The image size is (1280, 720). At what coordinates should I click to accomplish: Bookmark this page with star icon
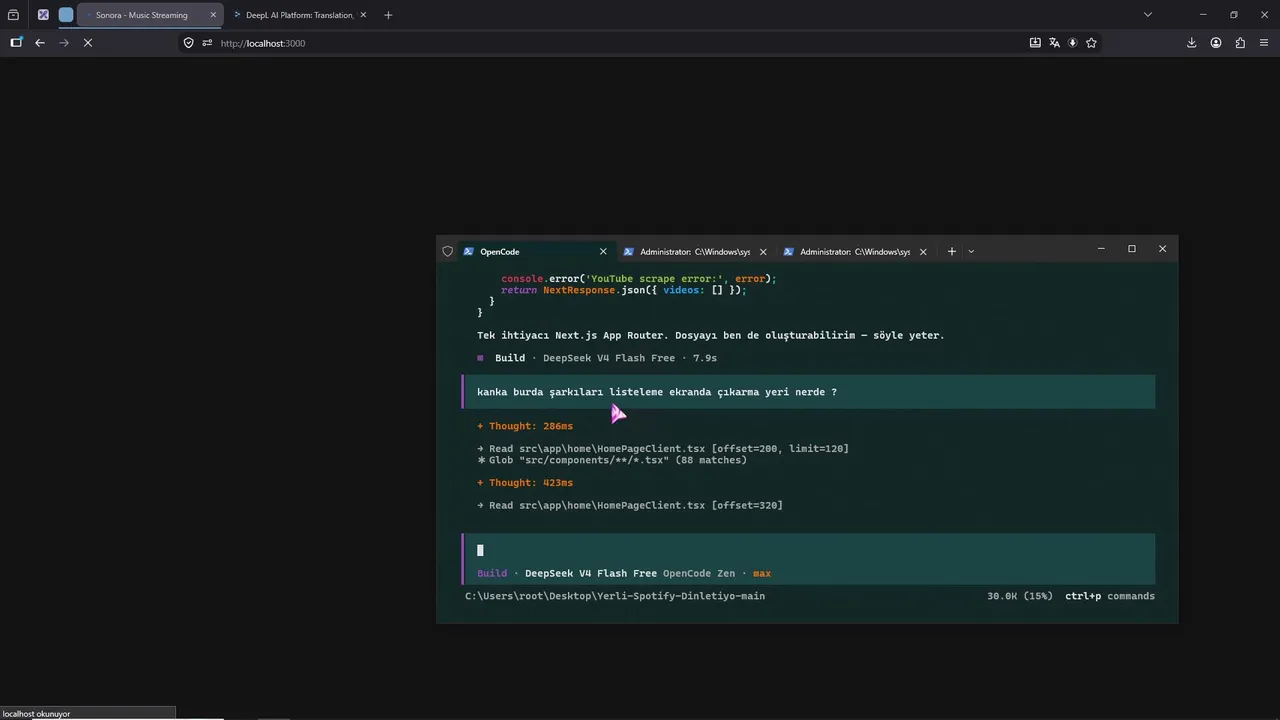pos(1091,43)
